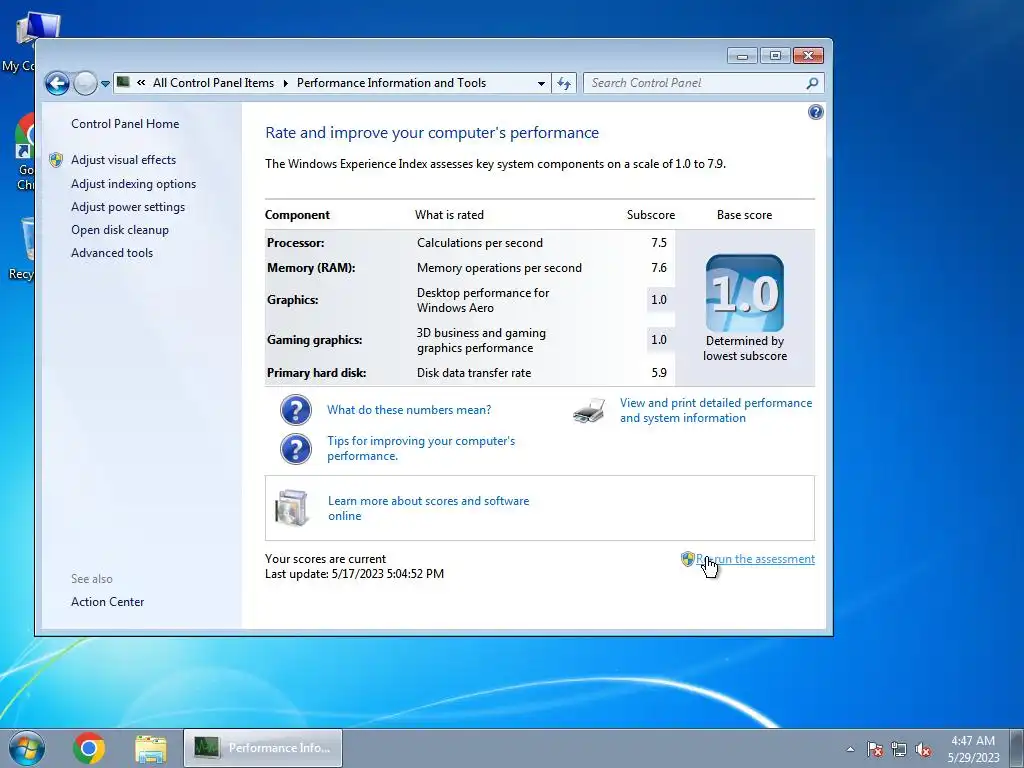Click the Back navigation arrow button
This screenshot has width=1024, height=768.
57,83
